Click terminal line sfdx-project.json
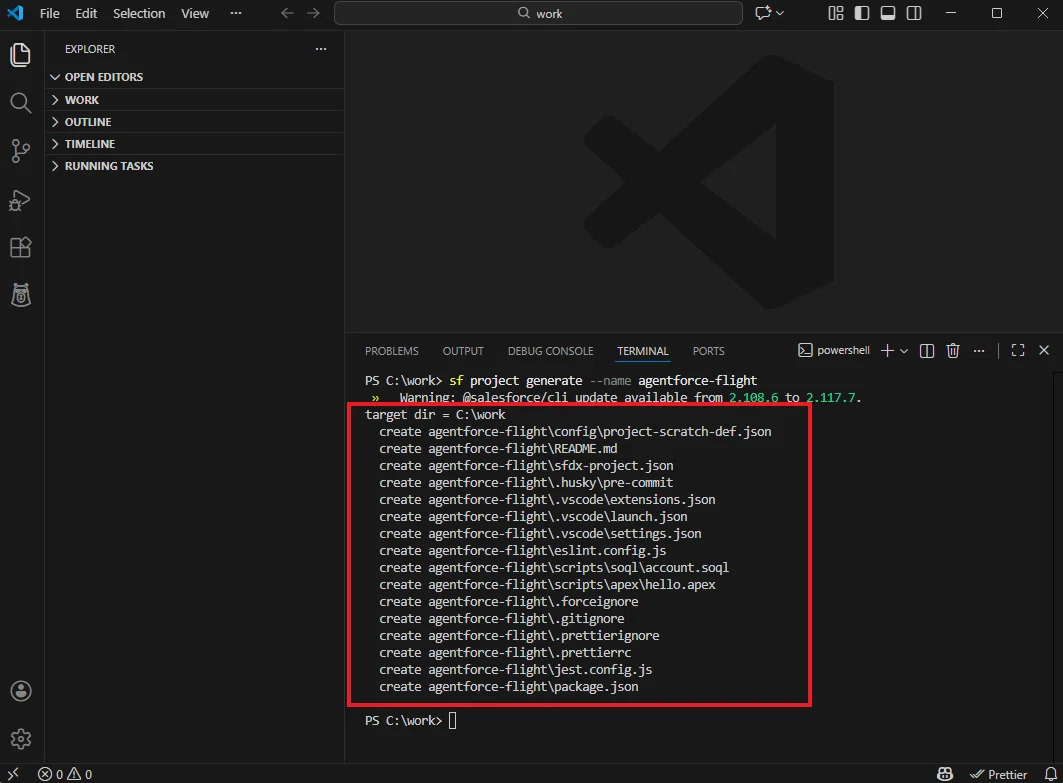The height and width of the screenshot is (783, 1063). click(x=526, y=466)
